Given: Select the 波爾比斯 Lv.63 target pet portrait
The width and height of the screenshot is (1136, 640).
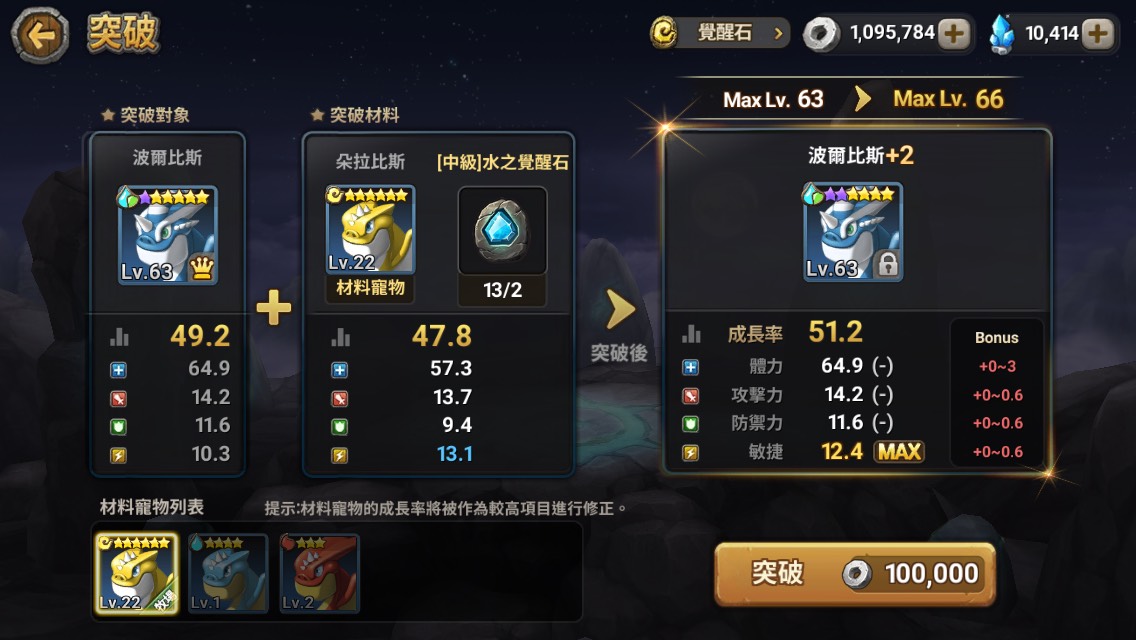Looking at the screenshot, I should [167, 235].
